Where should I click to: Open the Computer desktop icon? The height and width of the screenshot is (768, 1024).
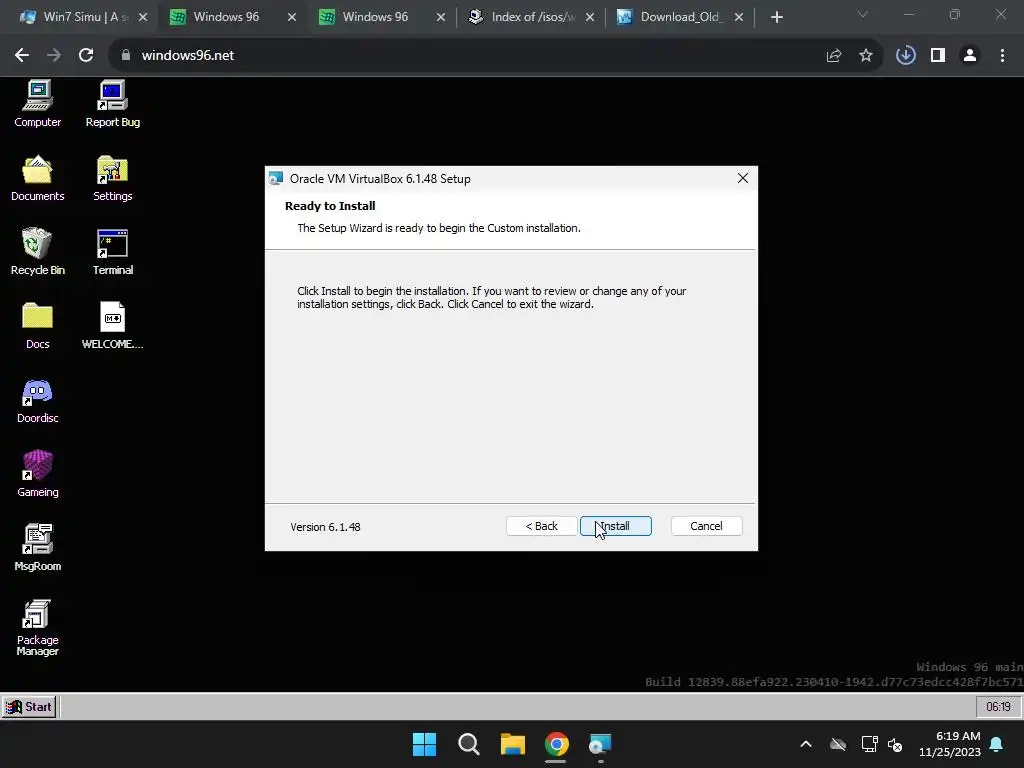[x=37, y=104]
